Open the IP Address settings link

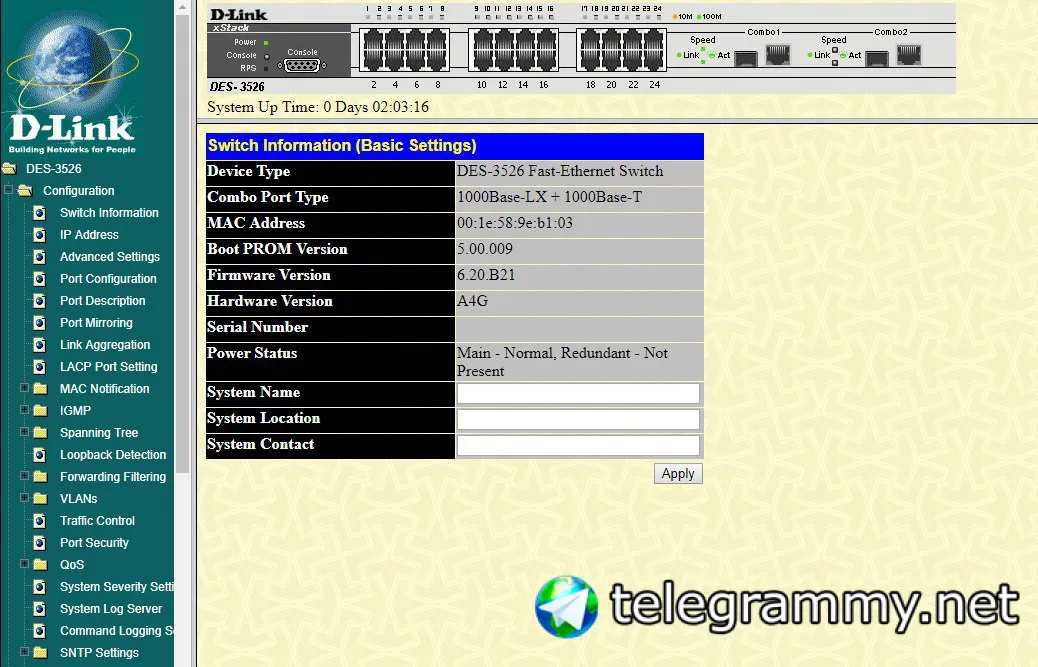89,235
